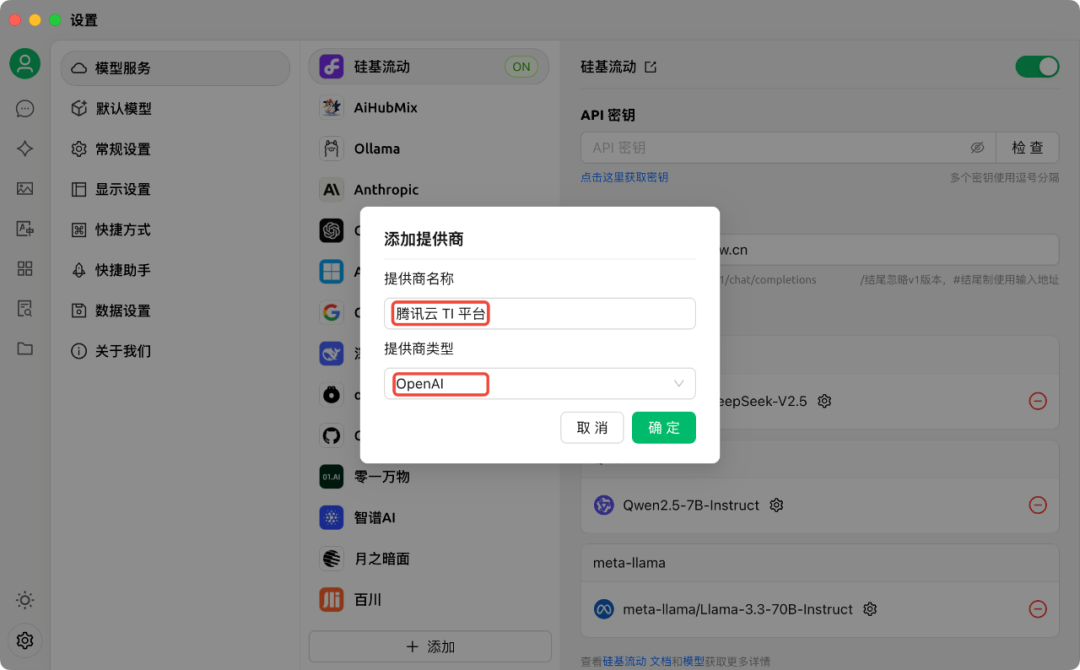Click 确定 to confirm the new provider
The image size is (1080, 670).
663,426
